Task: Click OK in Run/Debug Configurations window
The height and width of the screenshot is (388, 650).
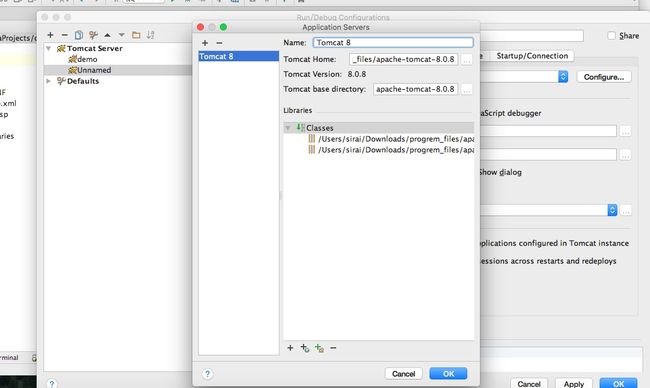Action: click(618, 384)
